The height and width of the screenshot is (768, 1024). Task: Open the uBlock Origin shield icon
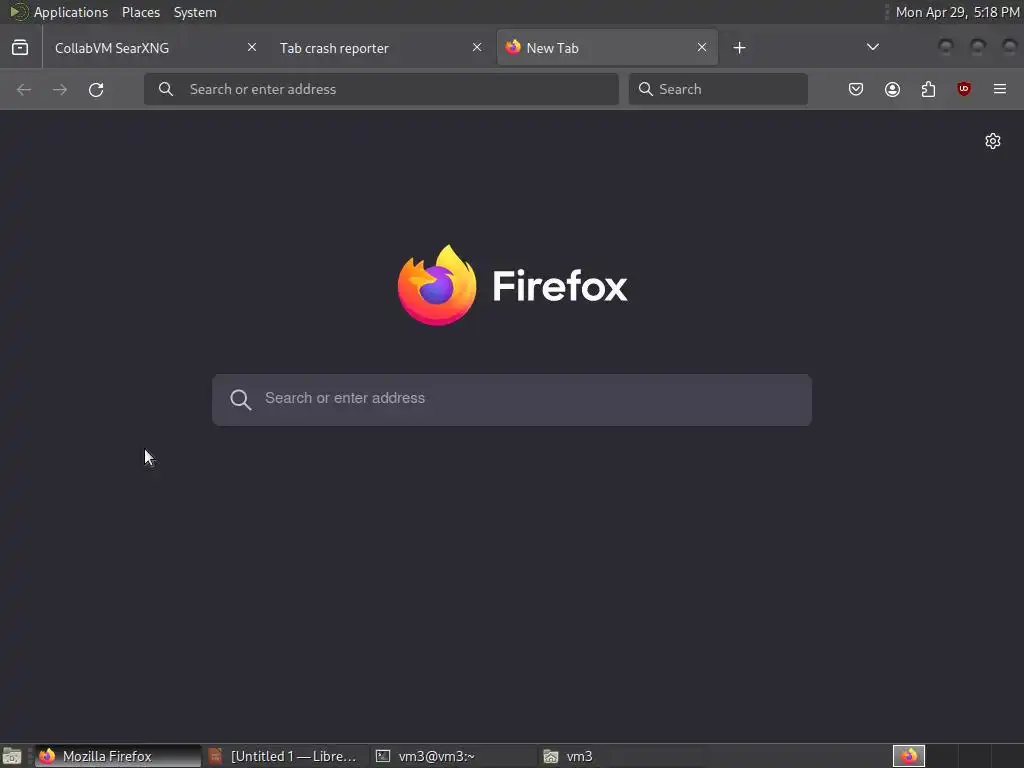pyautogui.click(x=964, y=89)
